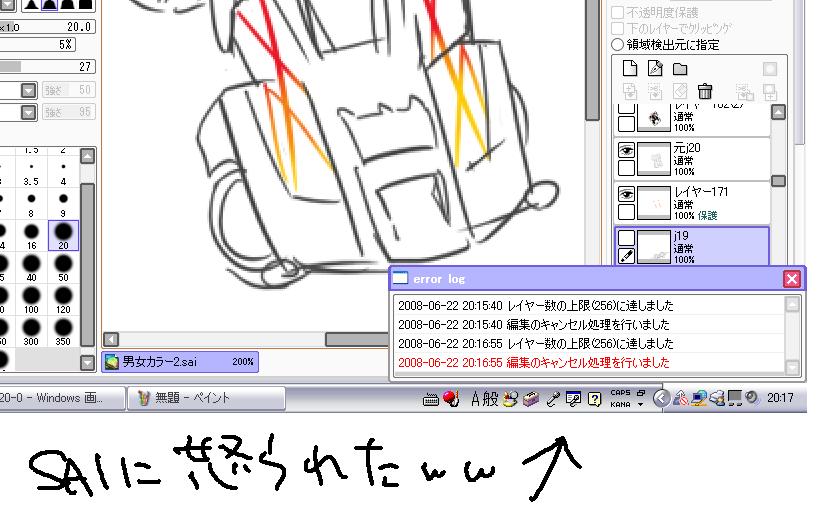The width and height of the screenshot is (833, 527).
Task: Click the clear layer eraser icon
Action: 680,91
